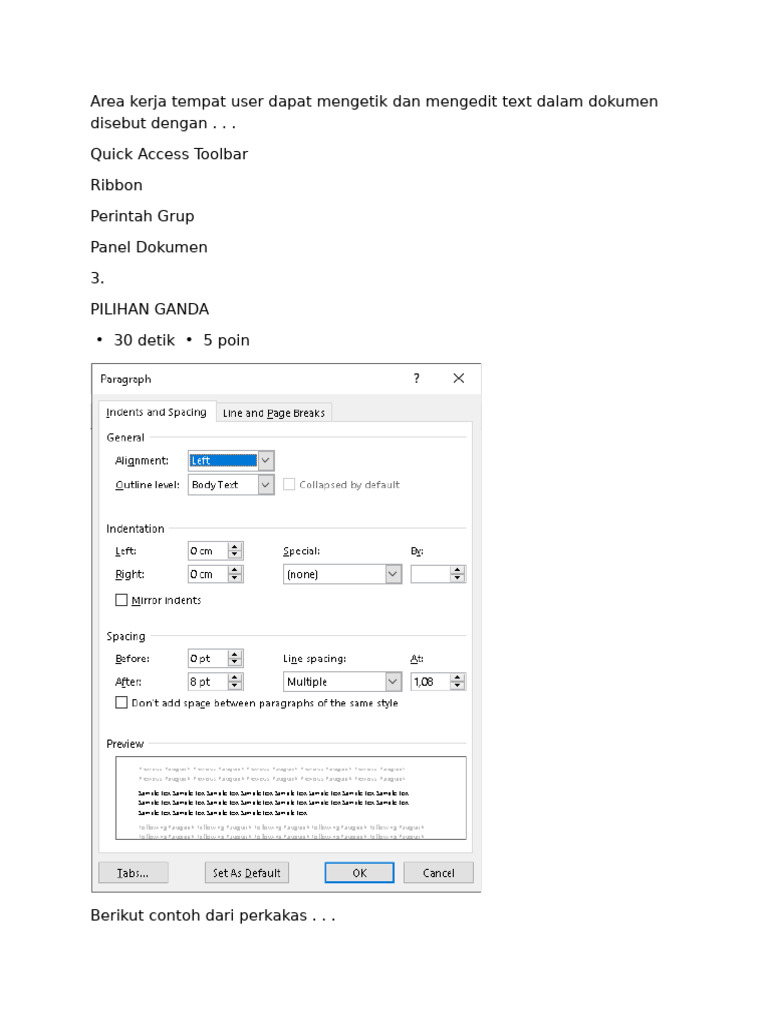768x1024 pixels.
Task: Adjust the At line spacing spinner
Action: [458, 682]
